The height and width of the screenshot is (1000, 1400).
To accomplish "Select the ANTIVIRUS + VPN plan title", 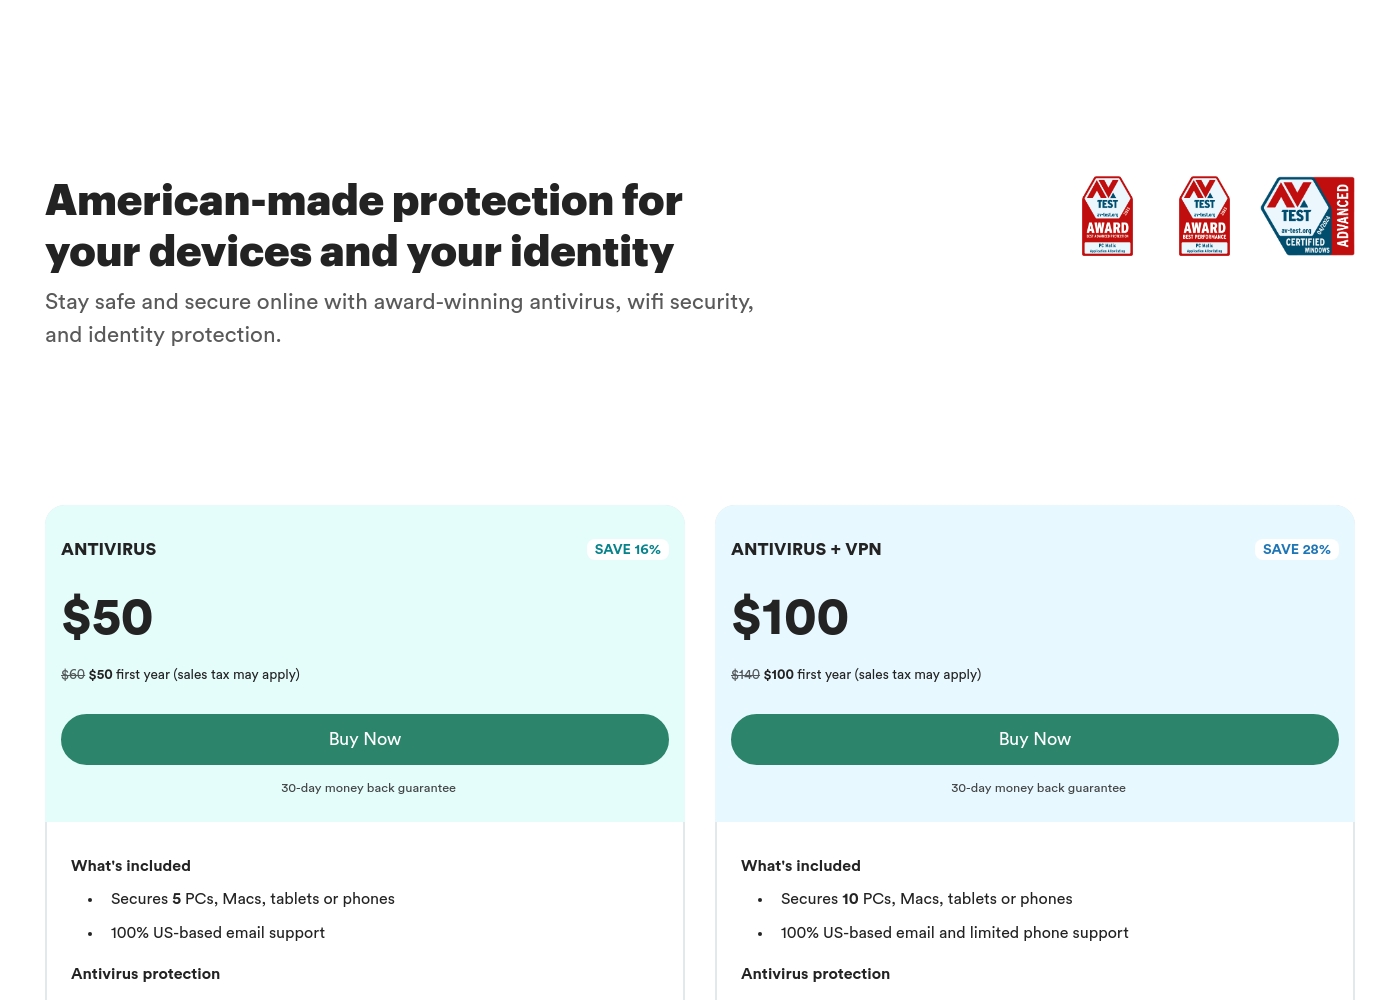I will tap(806, 549).
